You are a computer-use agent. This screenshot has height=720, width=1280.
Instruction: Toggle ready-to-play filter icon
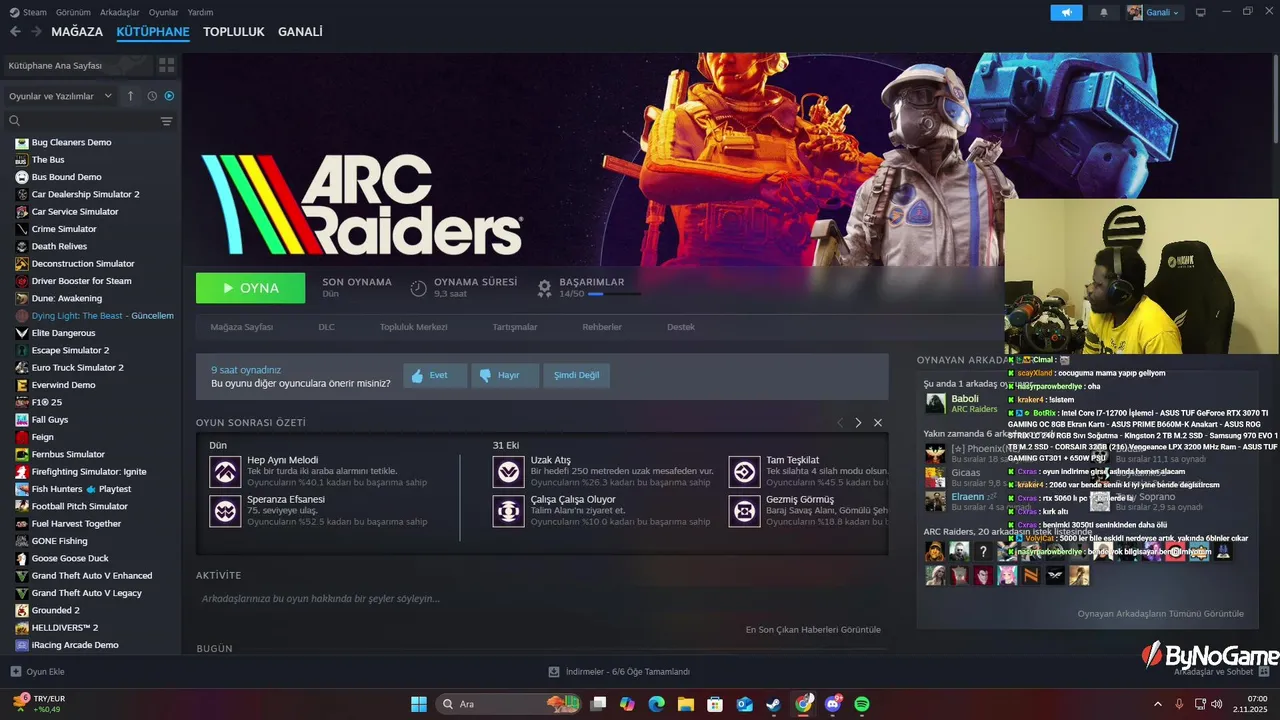coord(169,96)
